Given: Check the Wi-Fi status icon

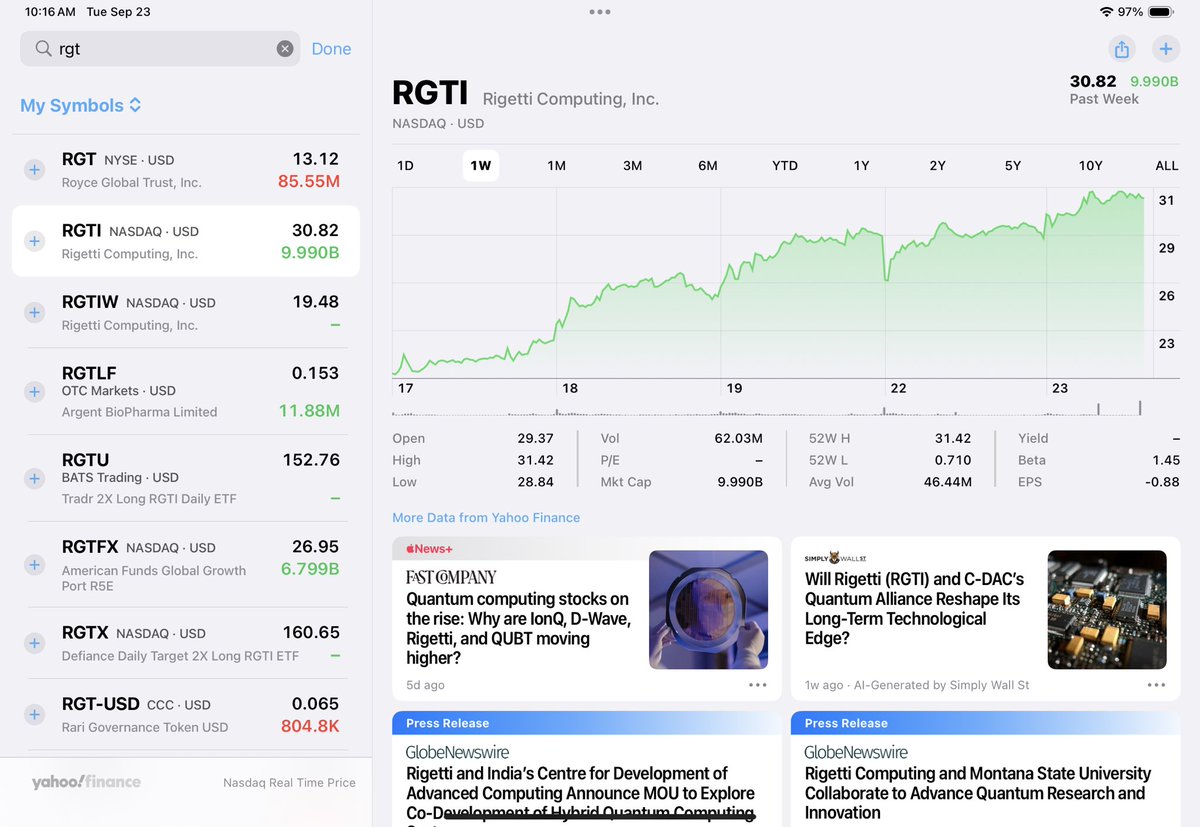Looking at the screenshot, I should [x=1106, y=12].
